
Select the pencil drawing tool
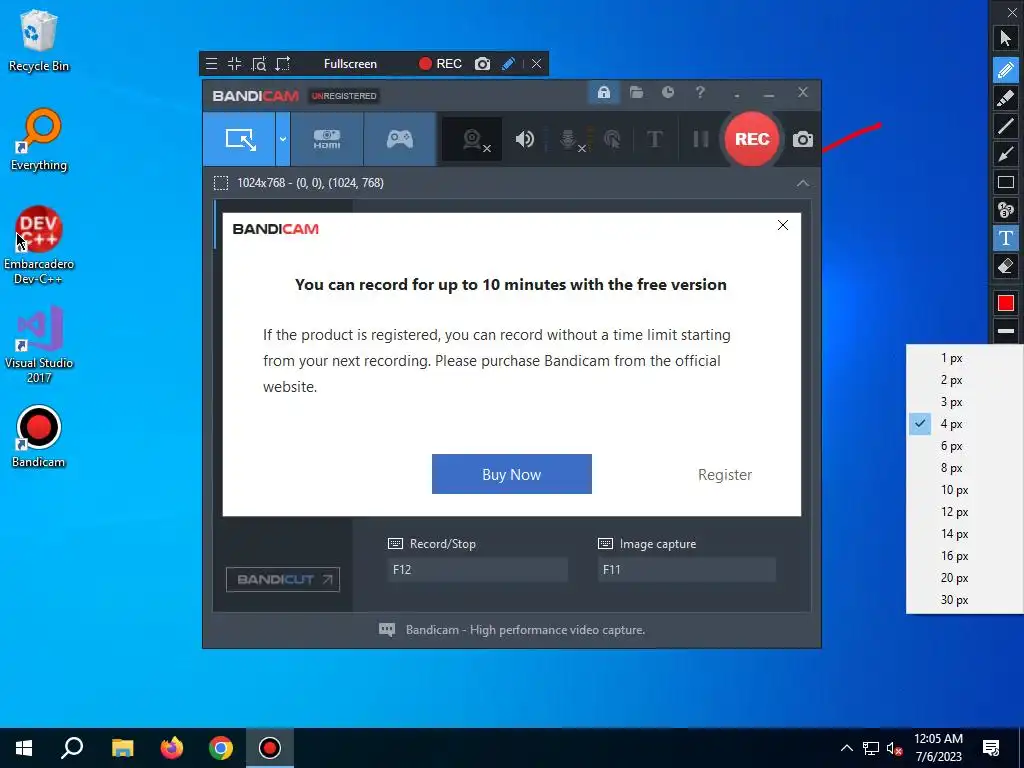coord(1006,69)
